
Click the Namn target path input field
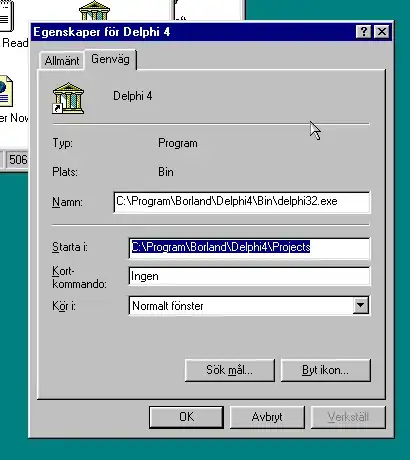tap(242, 202)
